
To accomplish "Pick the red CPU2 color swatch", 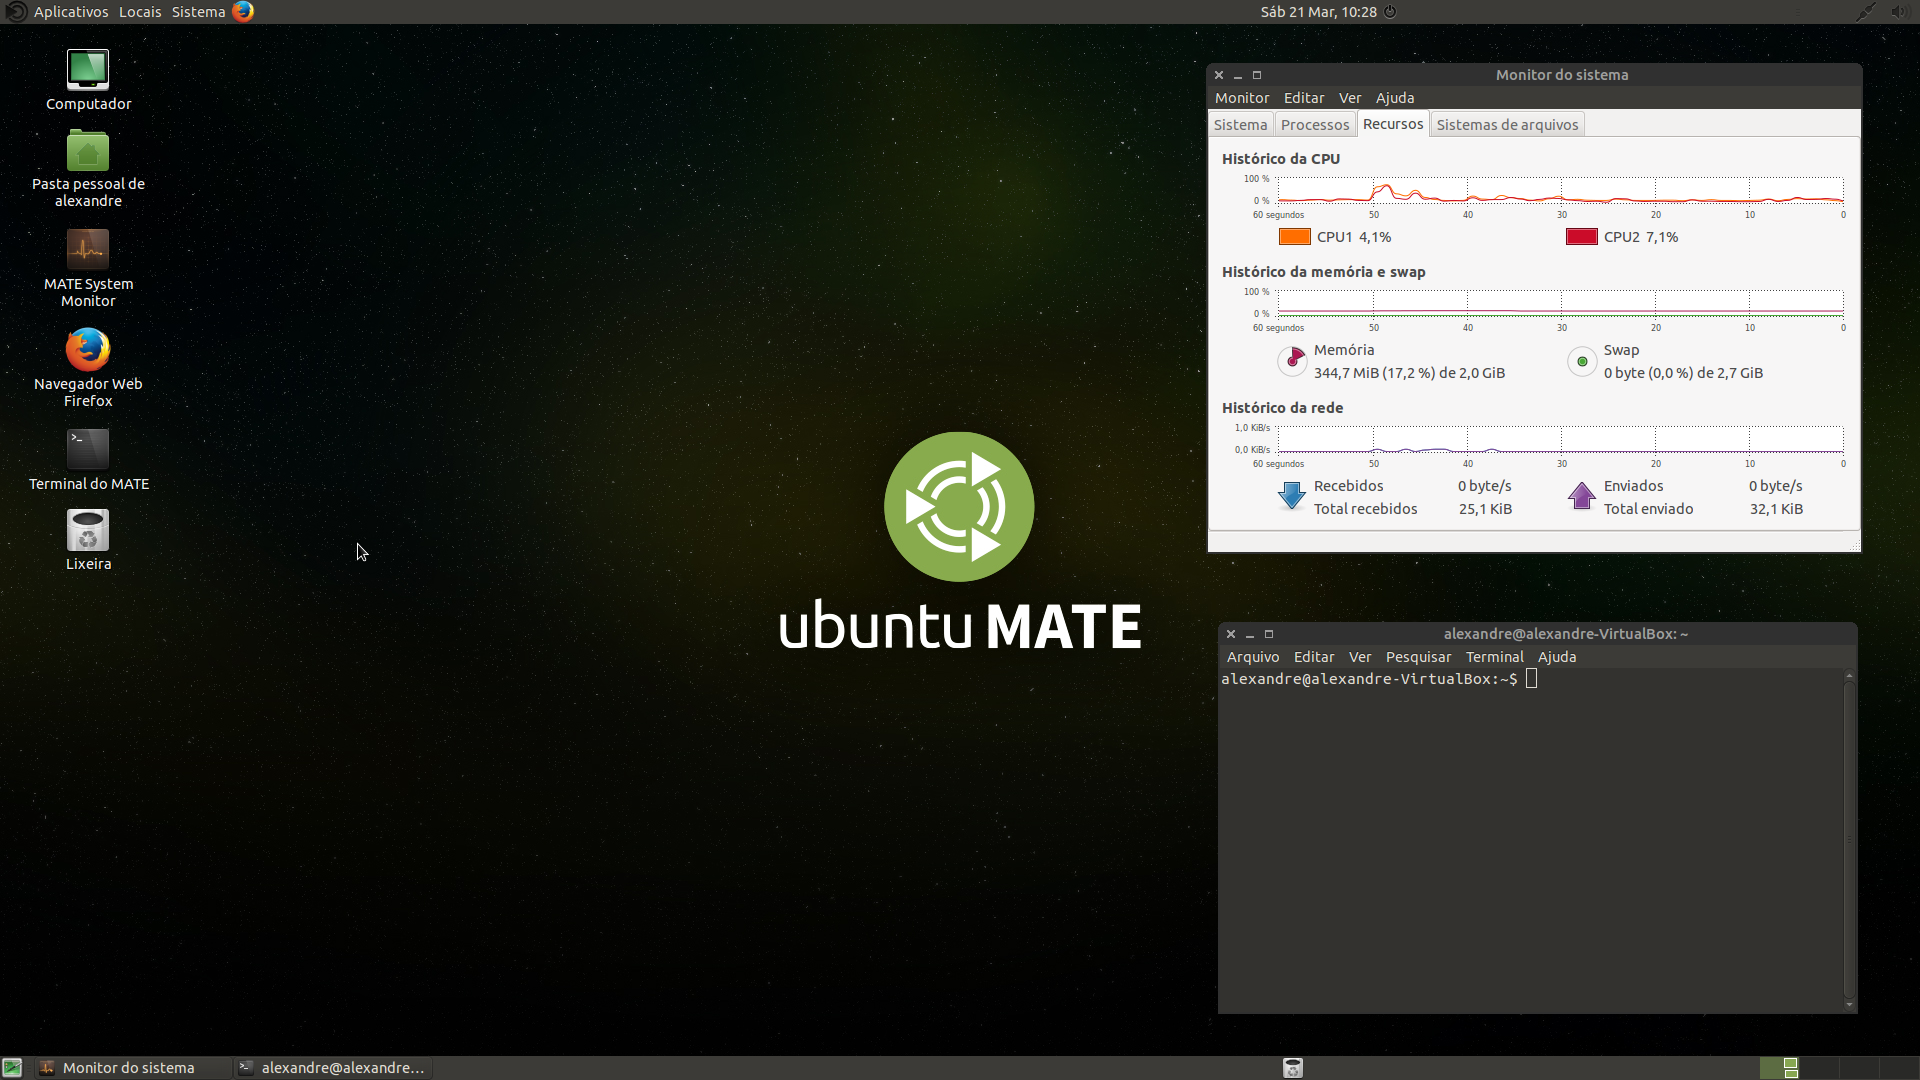I will (x=1581, y=237).
